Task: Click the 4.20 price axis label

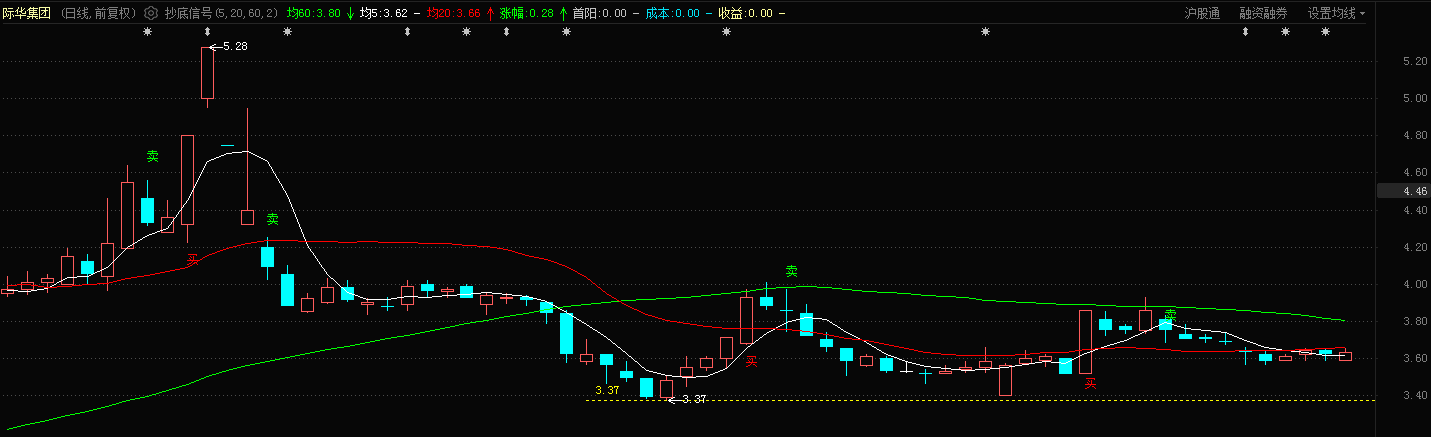Action: tap(1415, 247)
